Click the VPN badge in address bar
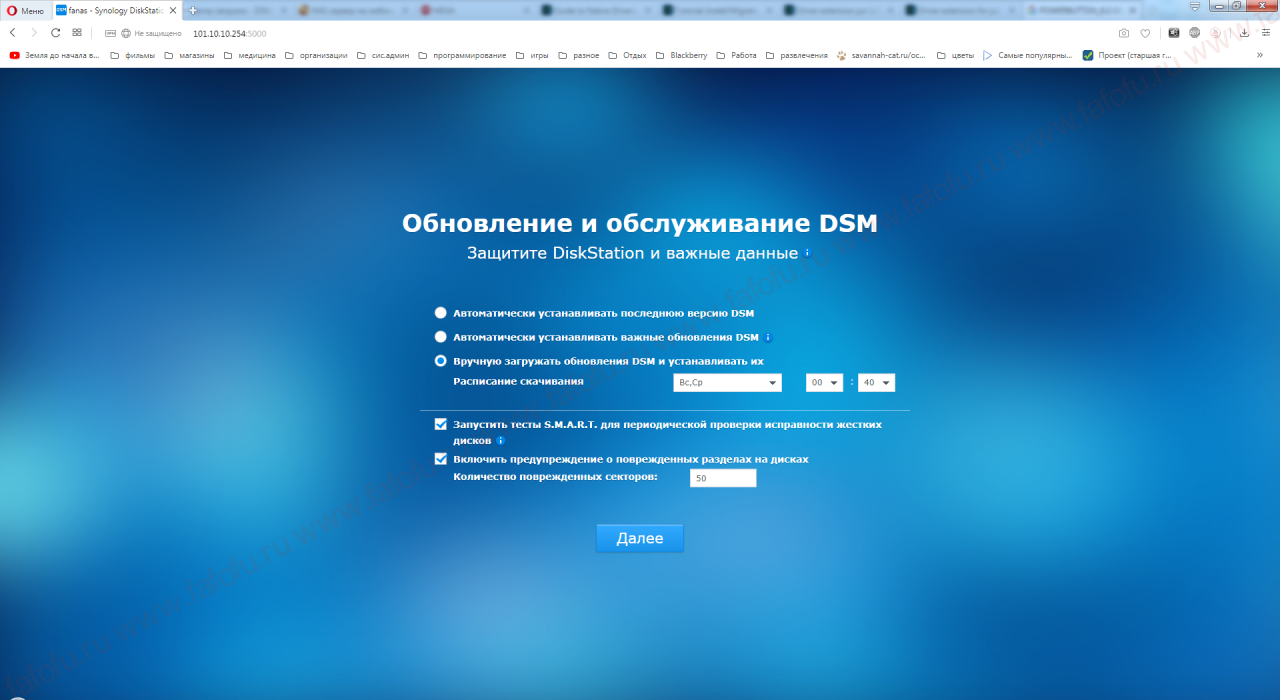The width and height of the screenshot is (1280, 700). pyautogui.click(x=110, y=33)
